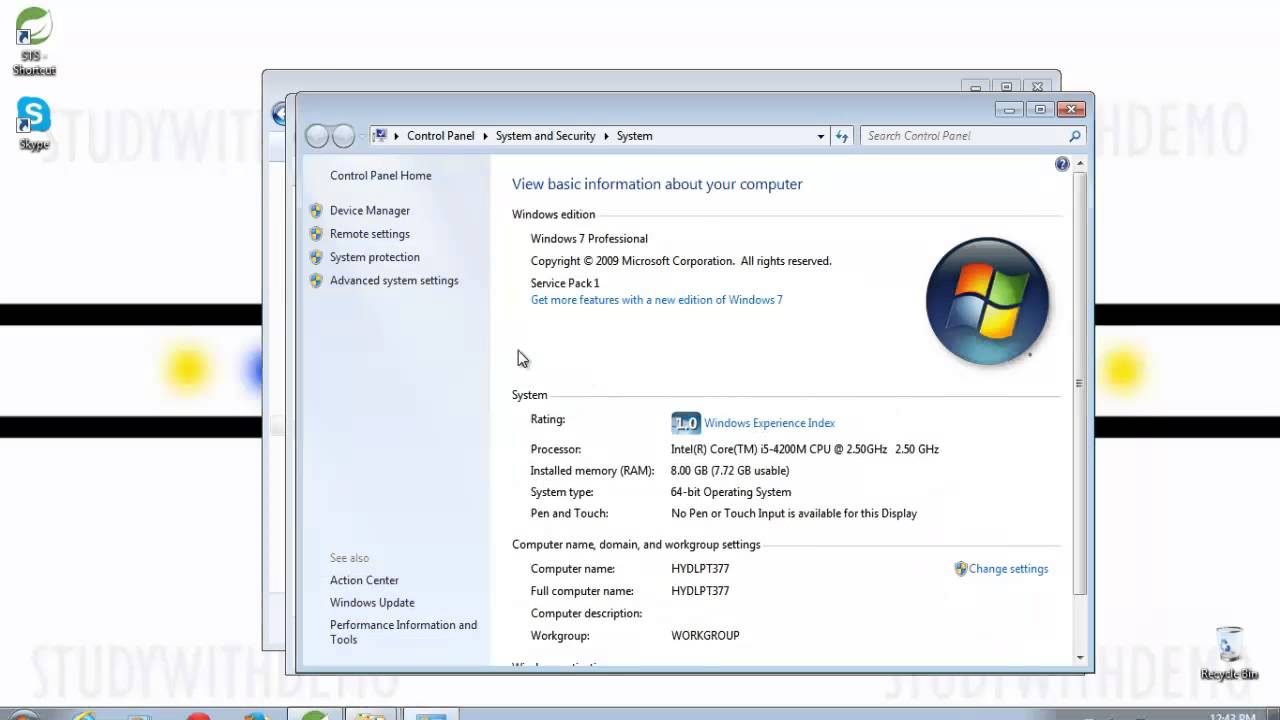Image resolution: width=1280 pixels, height=720 pixels.
Task: Click the search magnifier icon
Action: (1075, 136)
